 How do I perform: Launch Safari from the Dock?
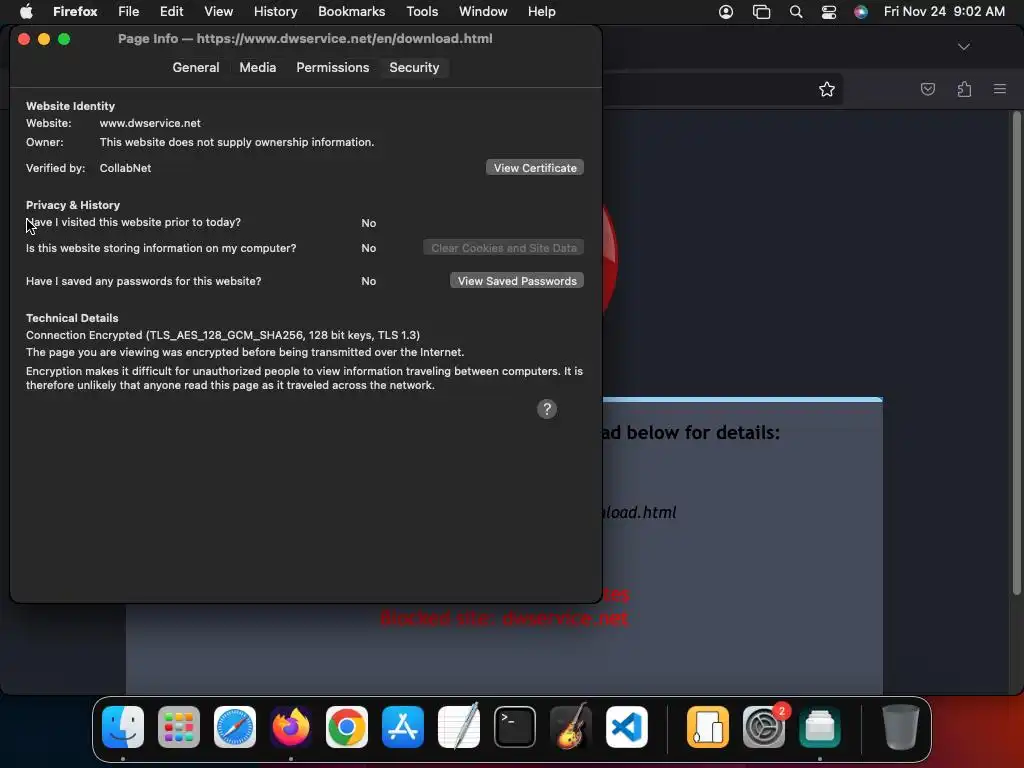tap(234, 727)
